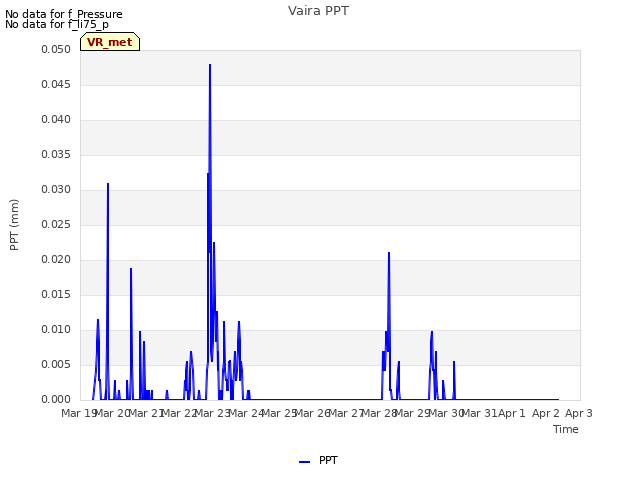Screen dimensions: 640x480
Task: Click the 0.020 y-axis tick label
Action: [x=56, y=260]
